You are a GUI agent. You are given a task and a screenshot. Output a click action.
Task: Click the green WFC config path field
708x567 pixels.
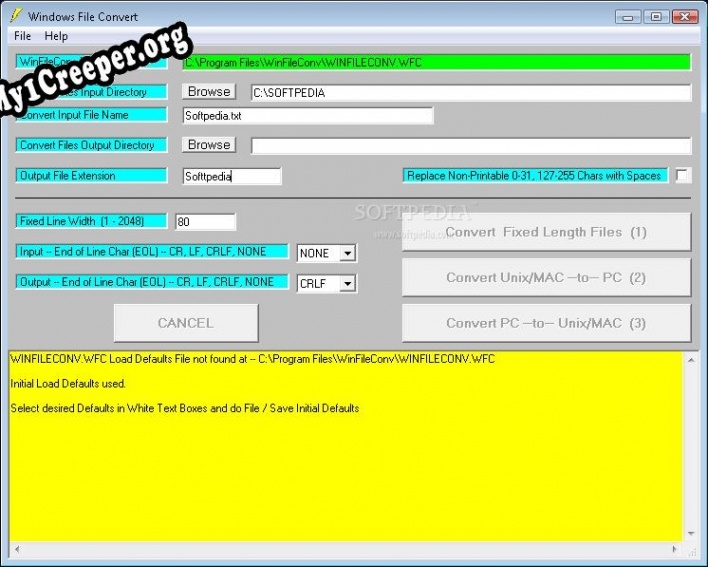[436, 62]
